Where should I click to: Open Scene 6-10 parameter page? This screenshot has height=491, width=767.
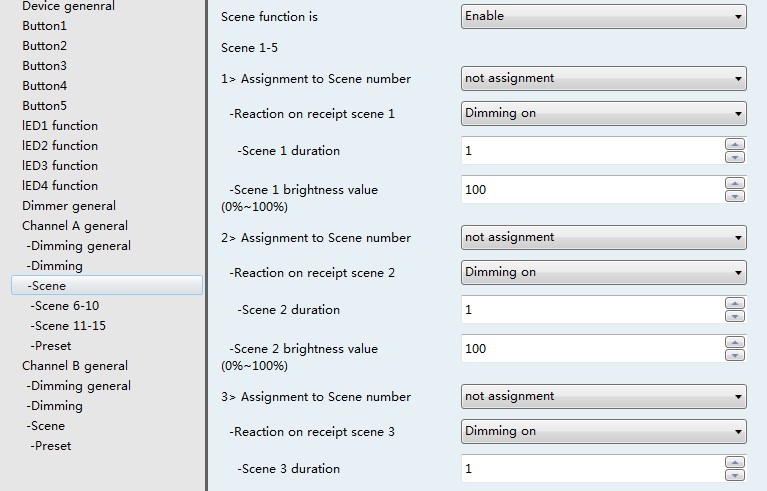click(65, 306)
